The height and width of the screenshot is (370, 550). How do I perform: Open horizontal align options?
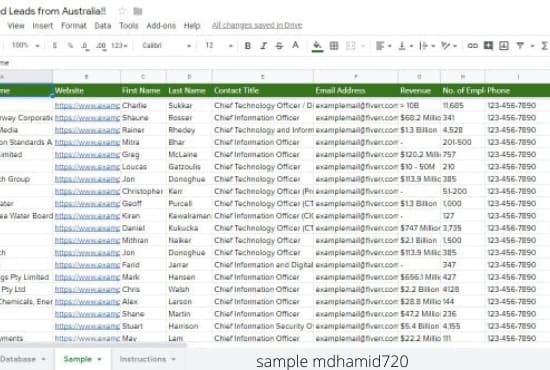383,46
